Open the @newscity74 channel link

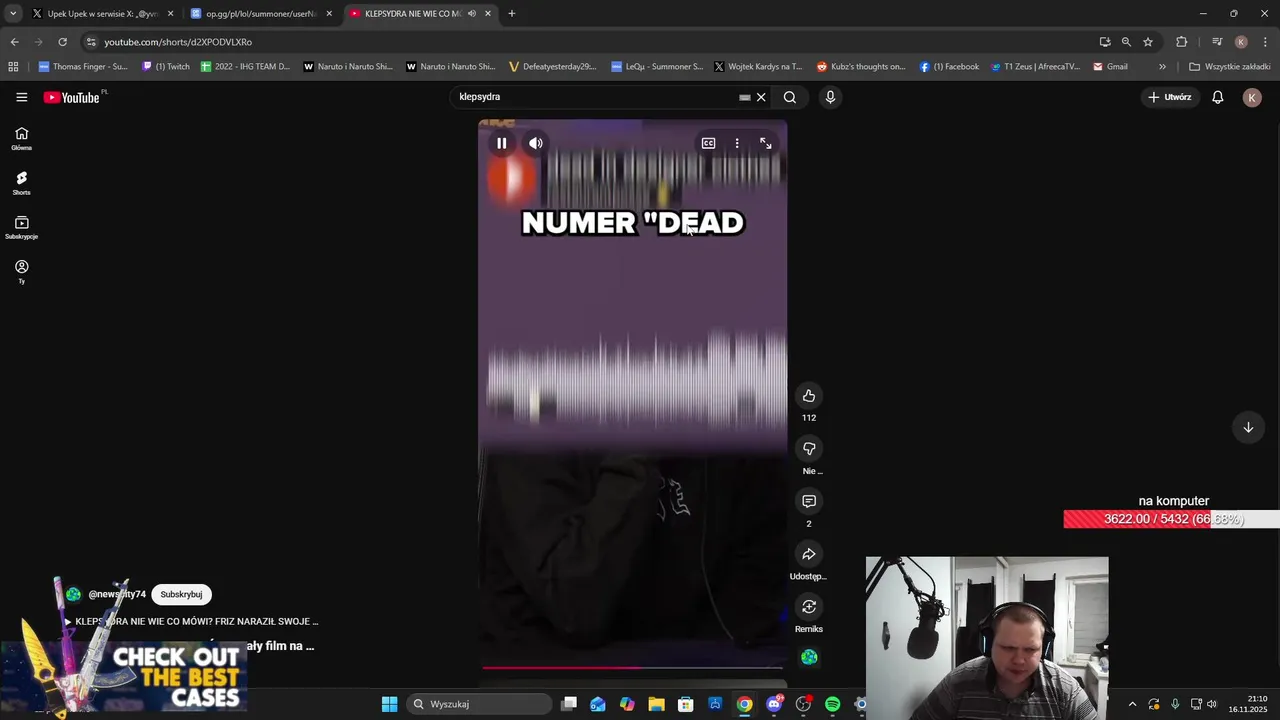click(117, 594)
